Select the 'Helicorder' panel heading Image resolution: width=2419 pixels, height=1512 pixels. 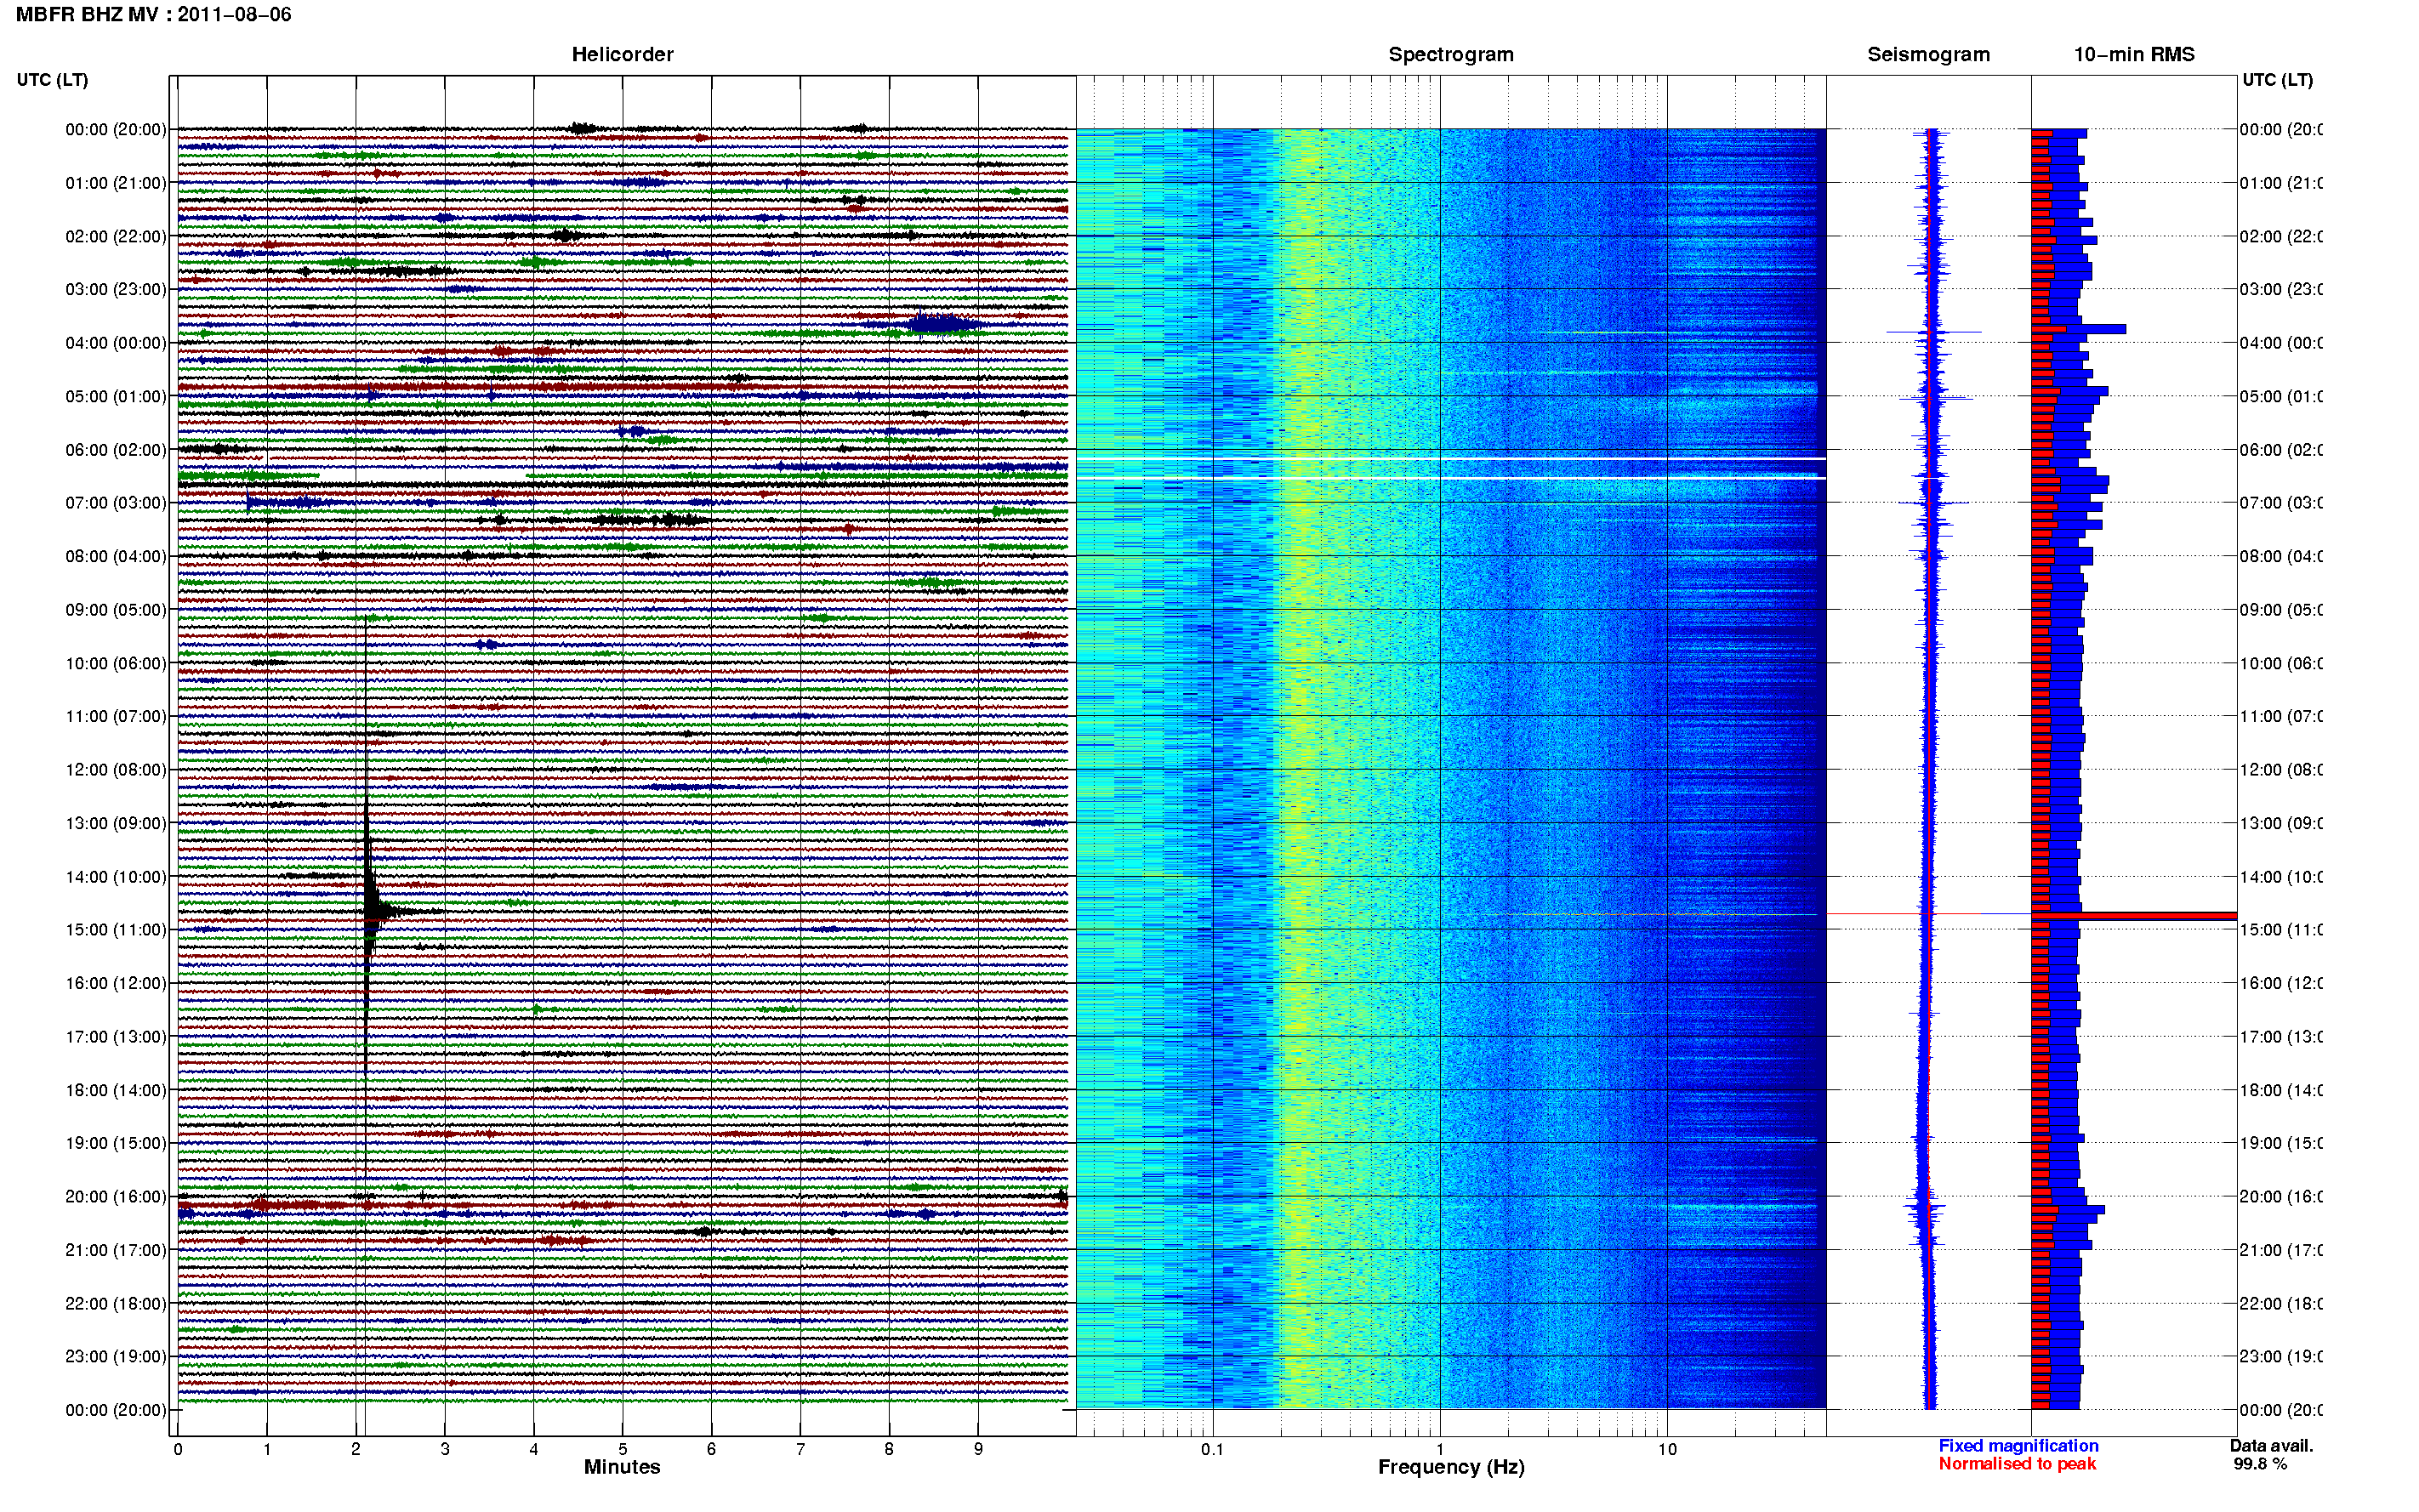(x=622, y=54)
